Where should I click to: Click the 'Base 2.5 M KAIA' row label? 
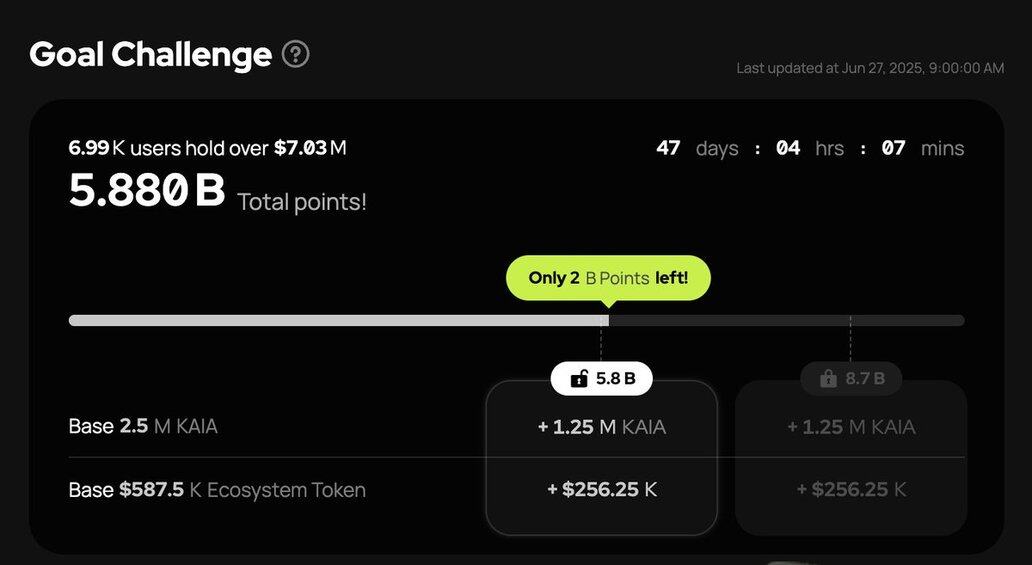click(x=143, y=427)
